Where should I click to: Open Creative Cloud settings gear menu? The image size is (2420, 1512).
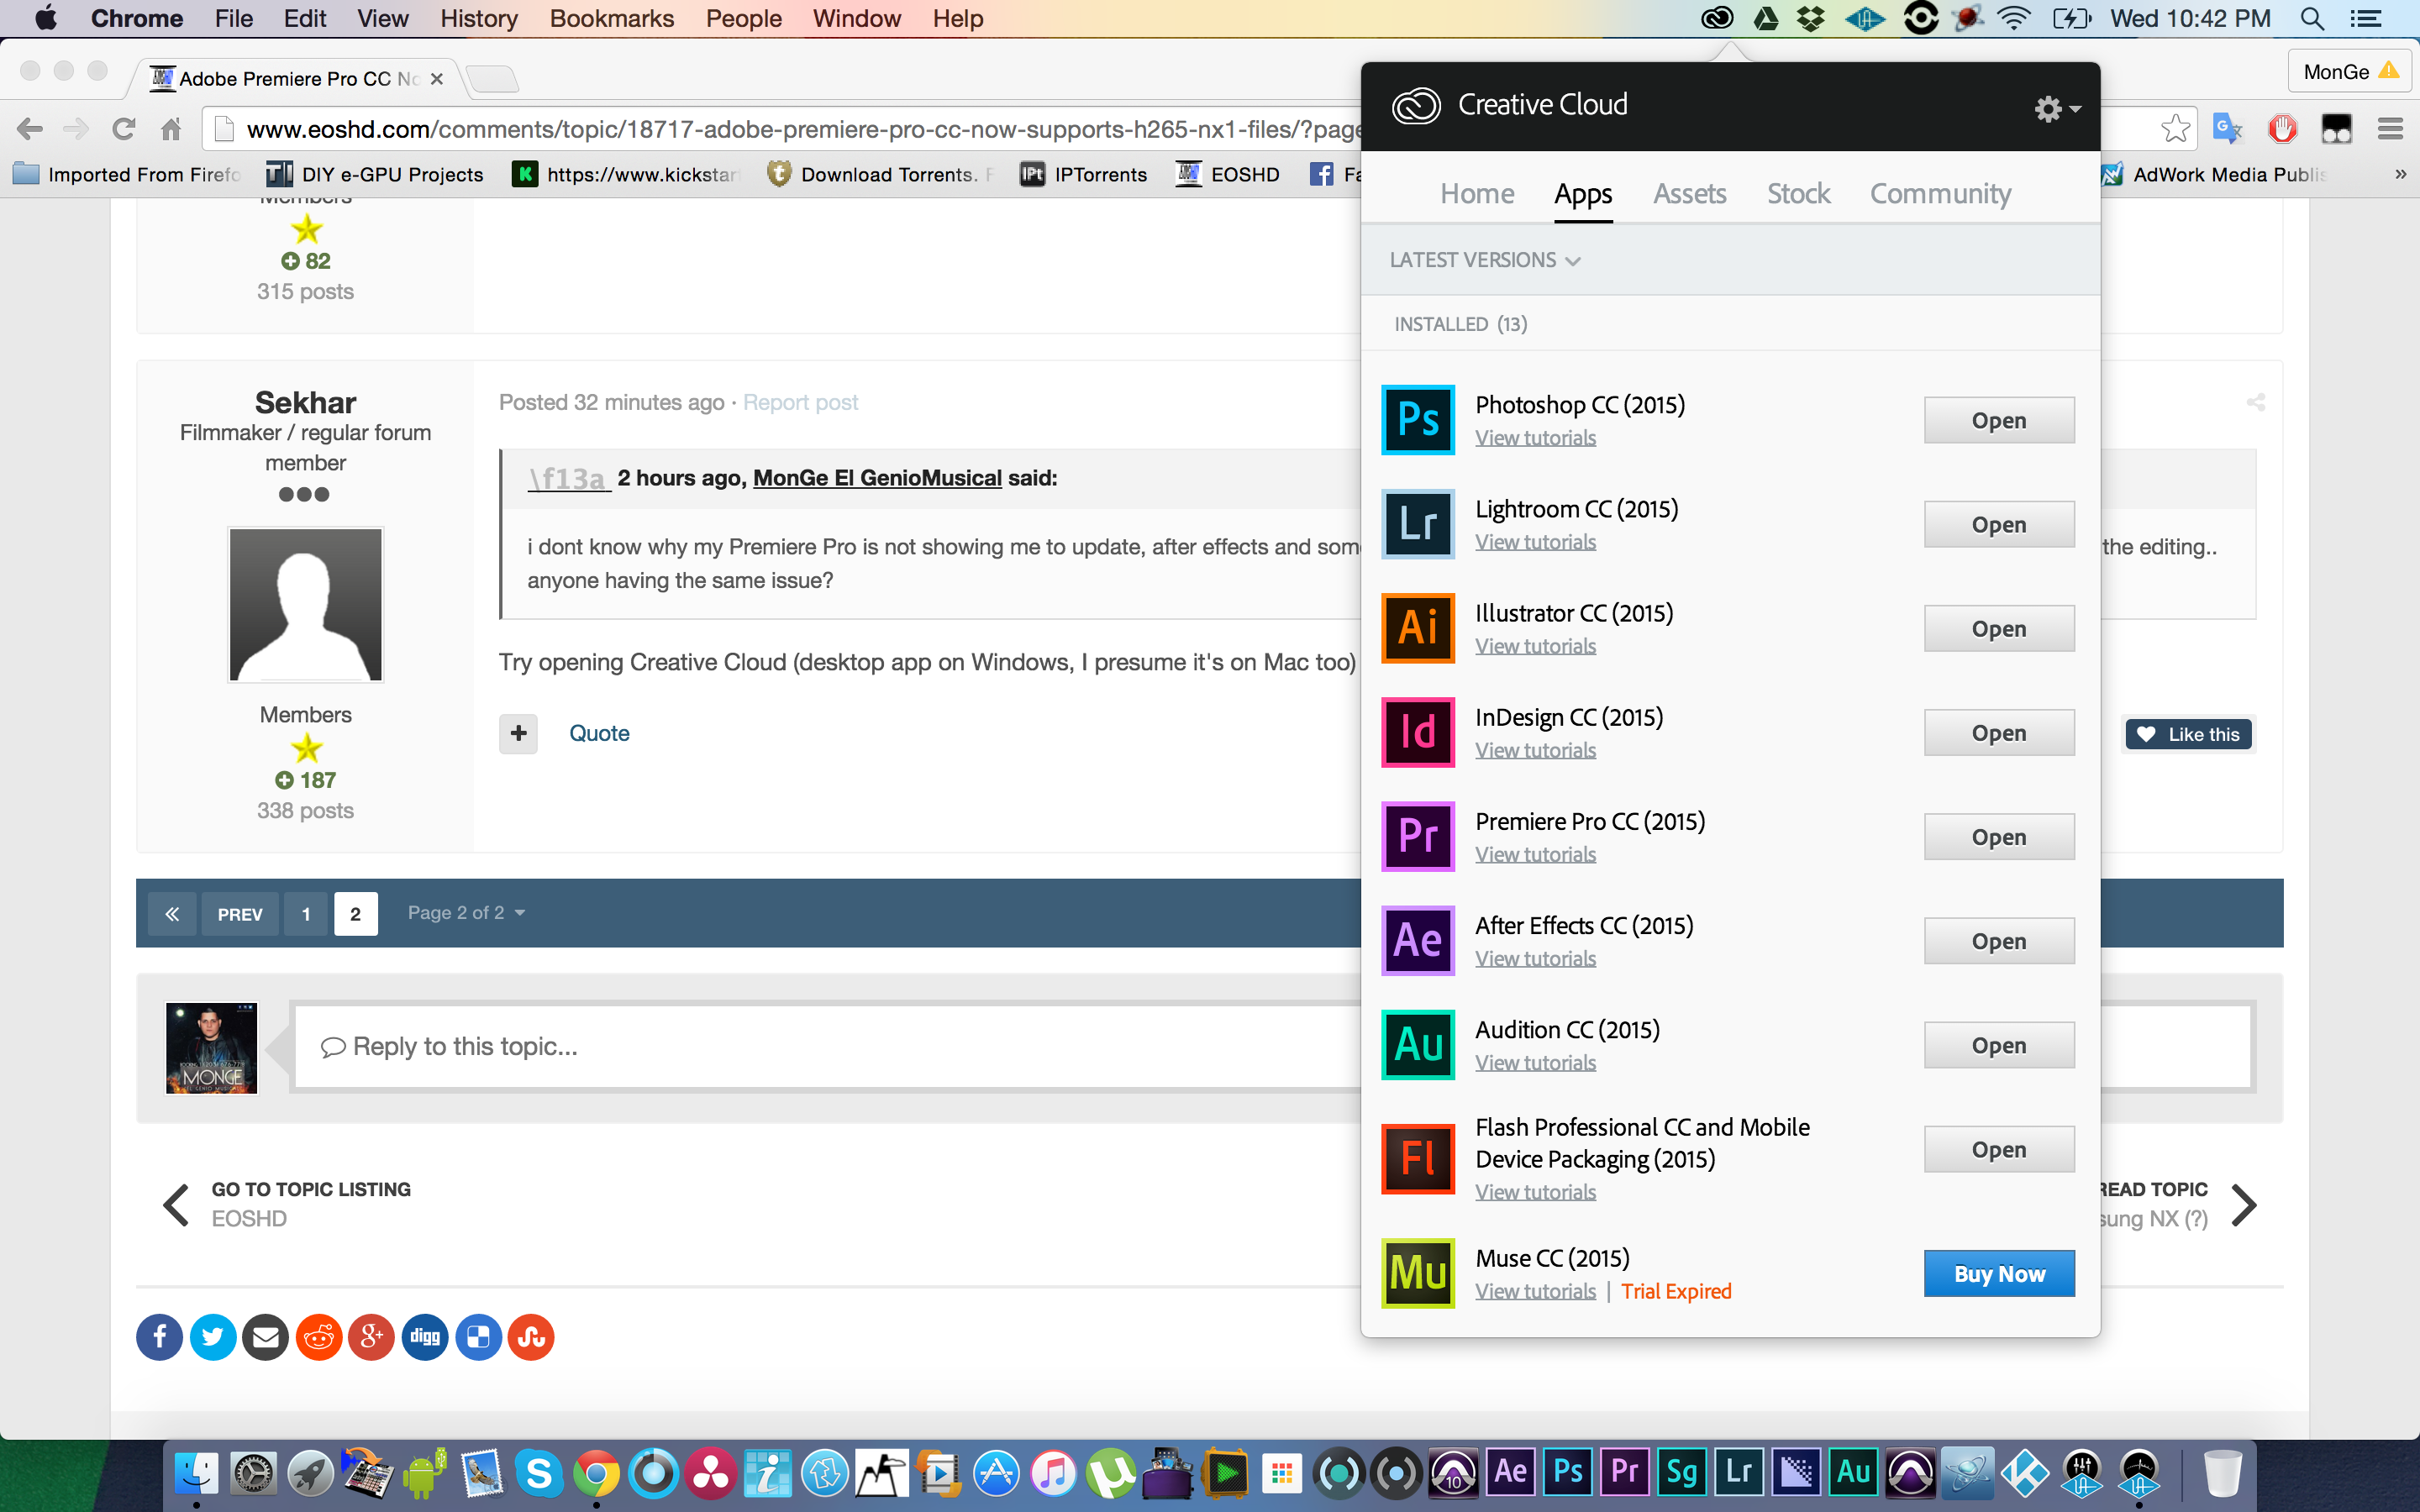click(x=2056, y=108)
